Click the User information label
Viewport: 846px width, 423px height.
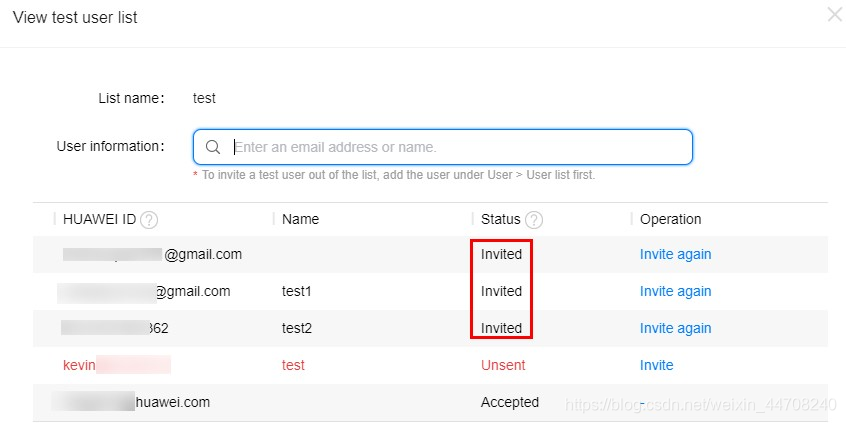point(110,147)
